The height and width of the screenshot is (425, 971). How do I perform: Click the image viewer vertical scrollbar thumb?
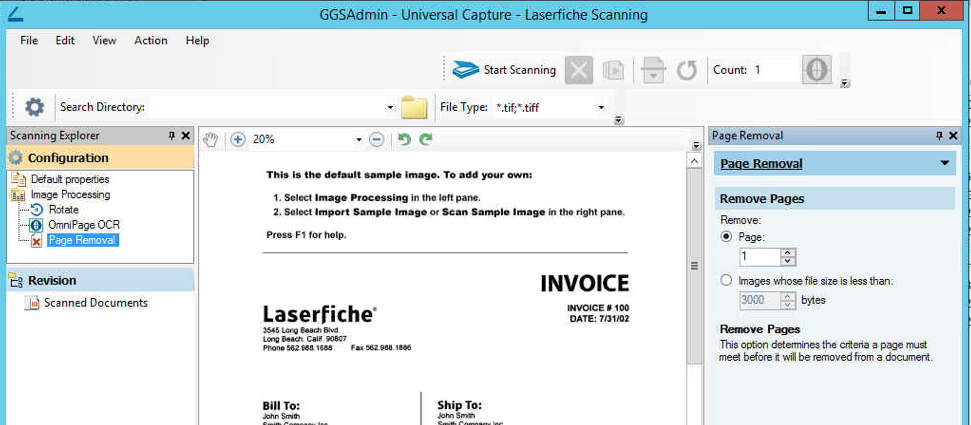695,266
